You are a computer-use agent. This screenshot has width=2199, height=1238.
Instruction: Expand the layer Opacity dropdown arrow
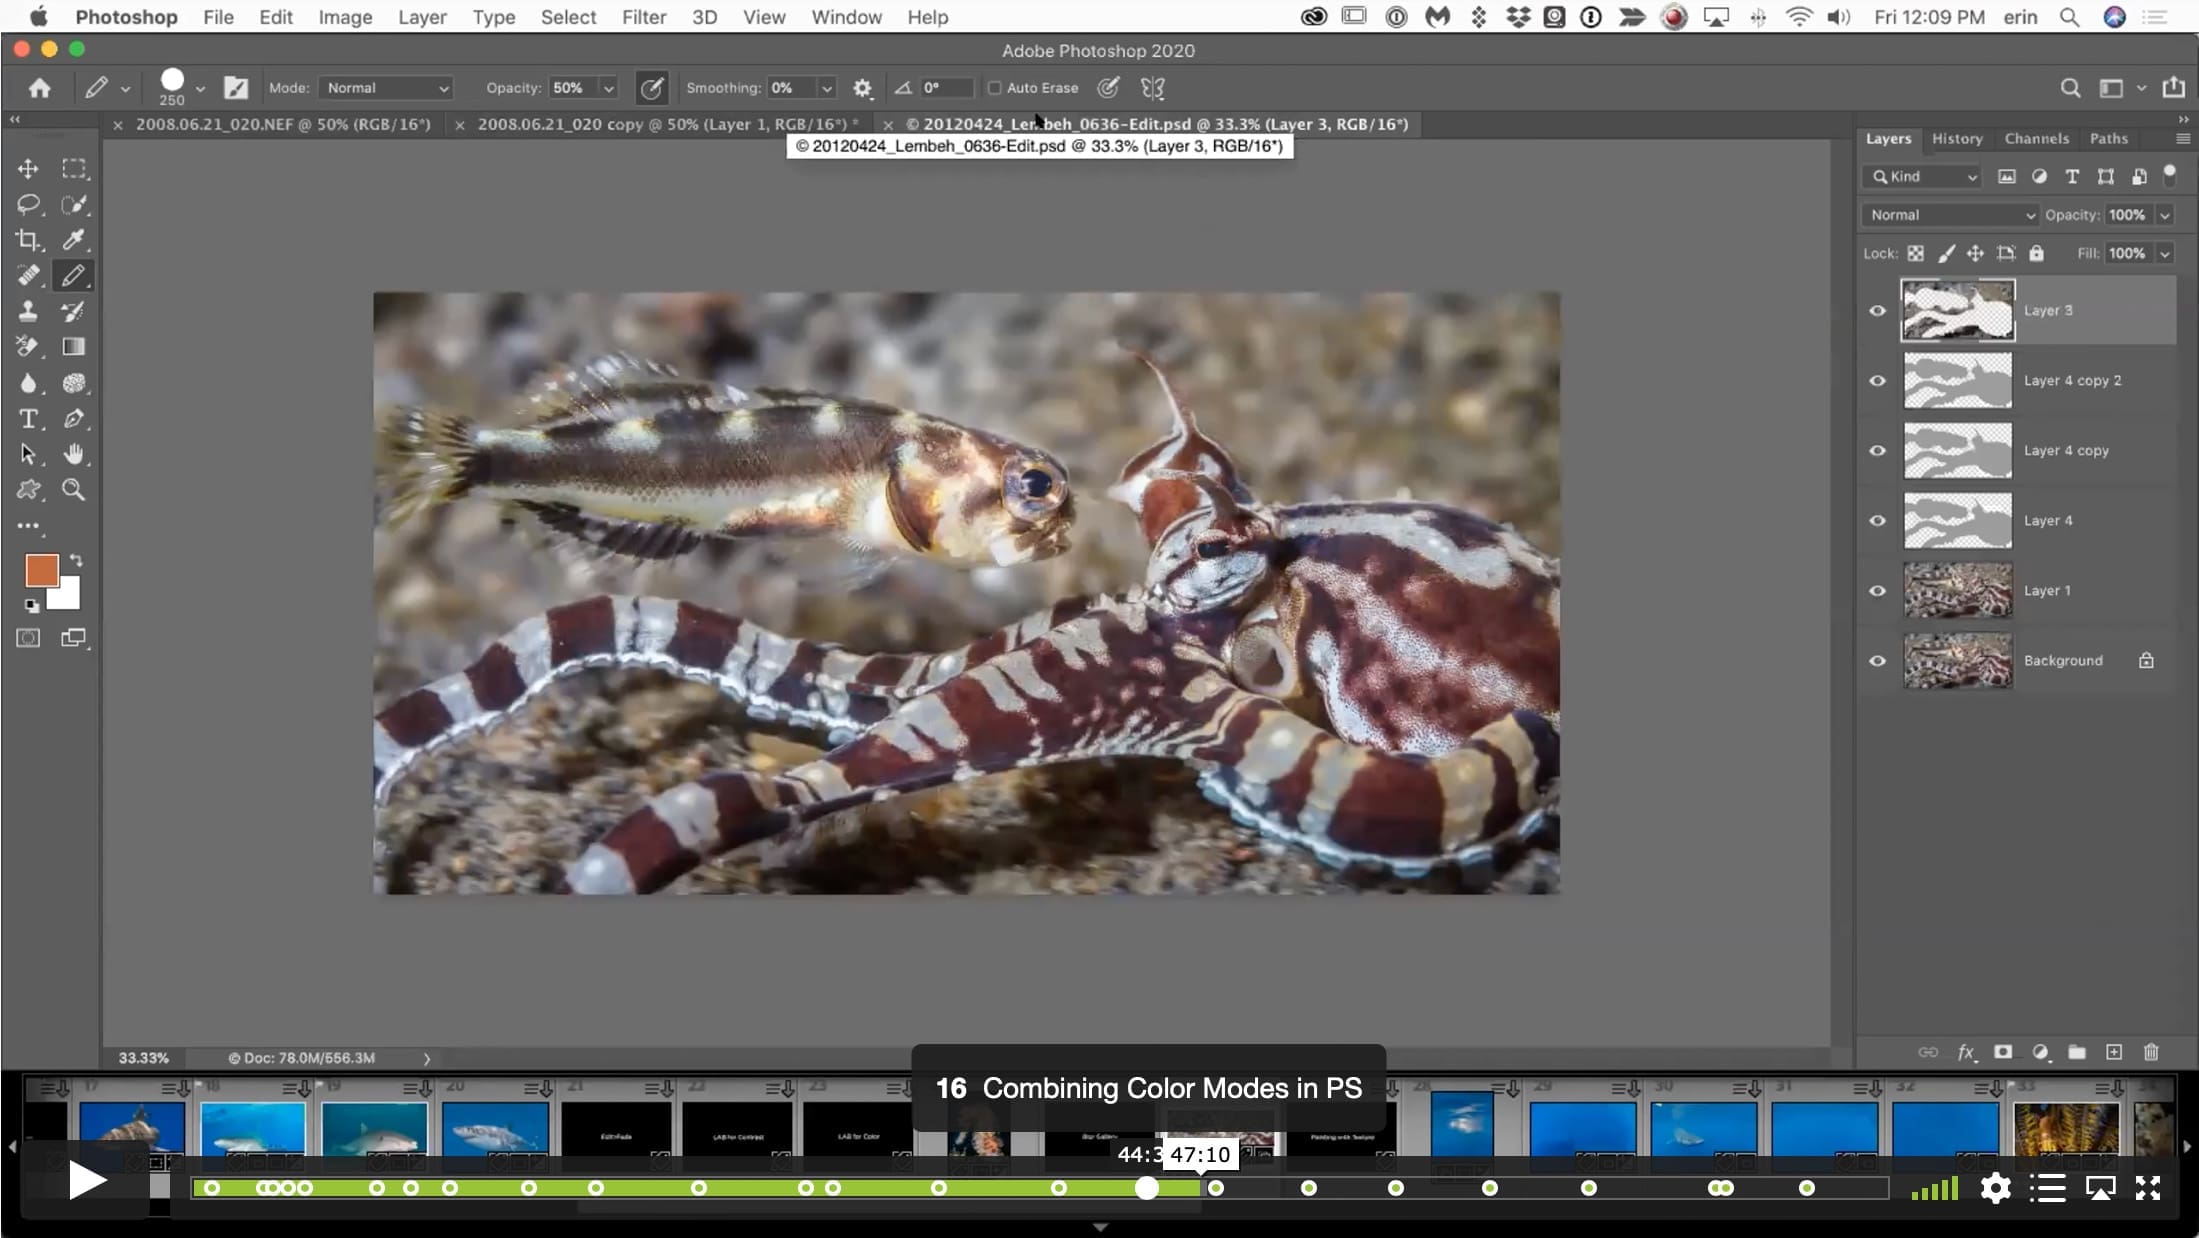(2165, 215)
